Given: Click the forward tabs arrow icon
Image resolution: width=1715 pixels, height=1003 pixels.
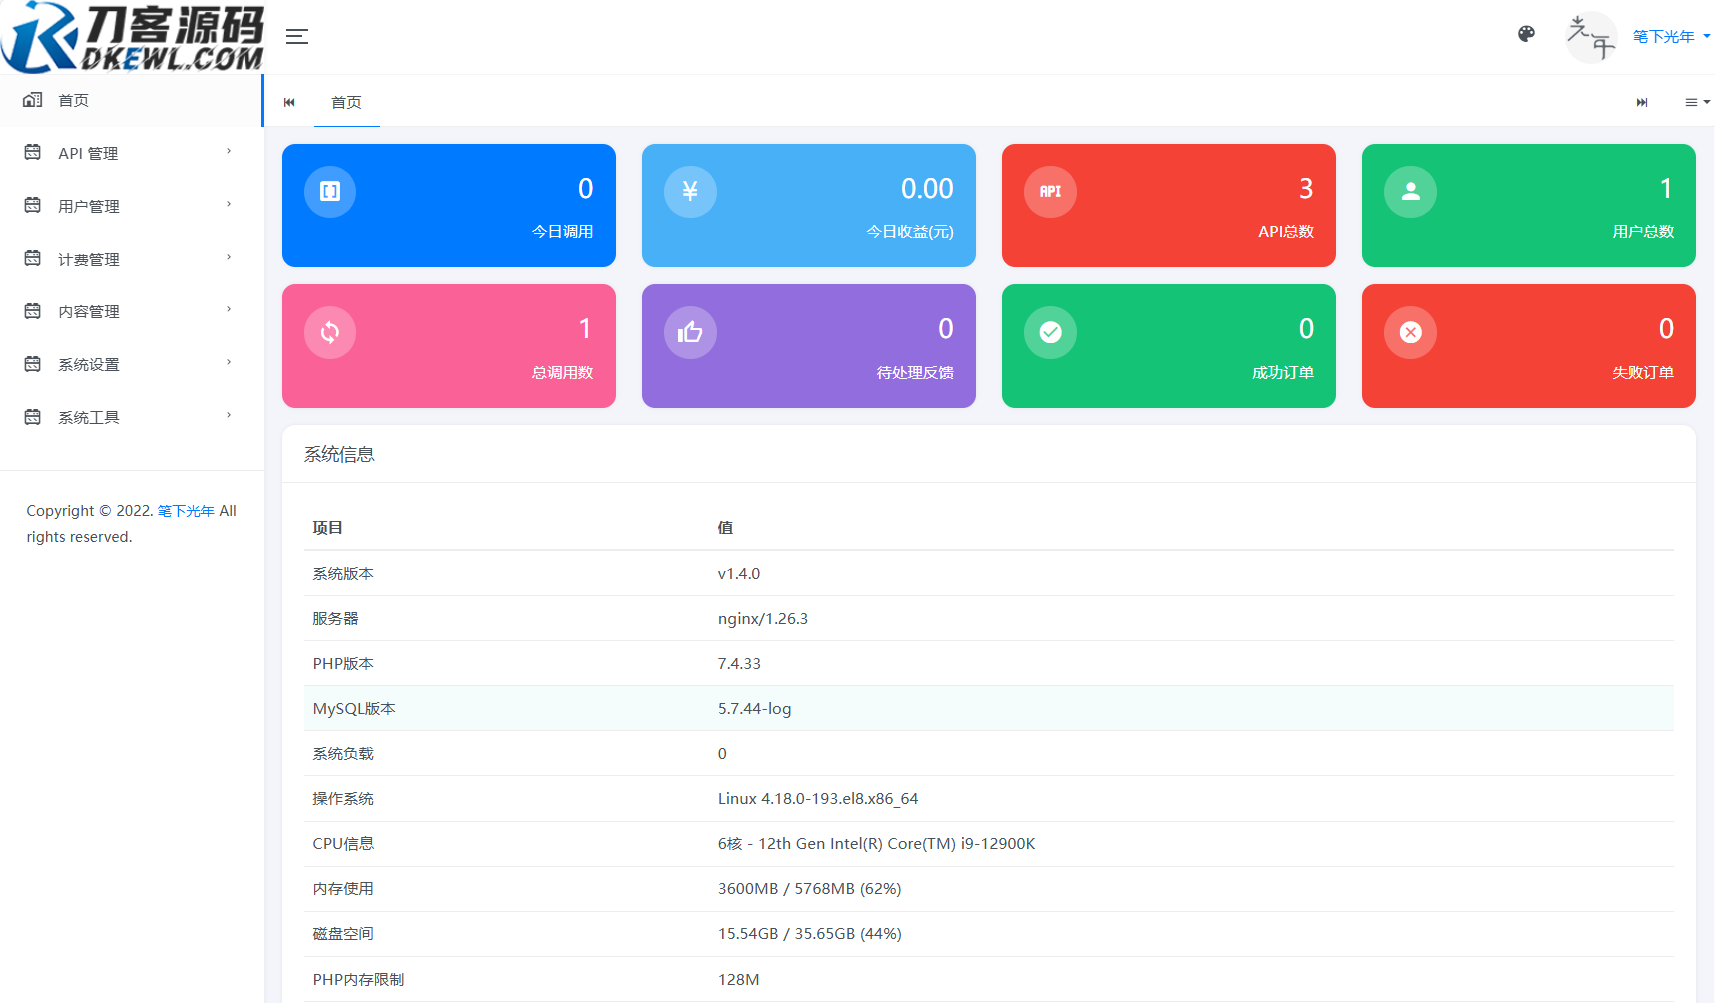Looking at the screenshot, I should pos(1641,101).
